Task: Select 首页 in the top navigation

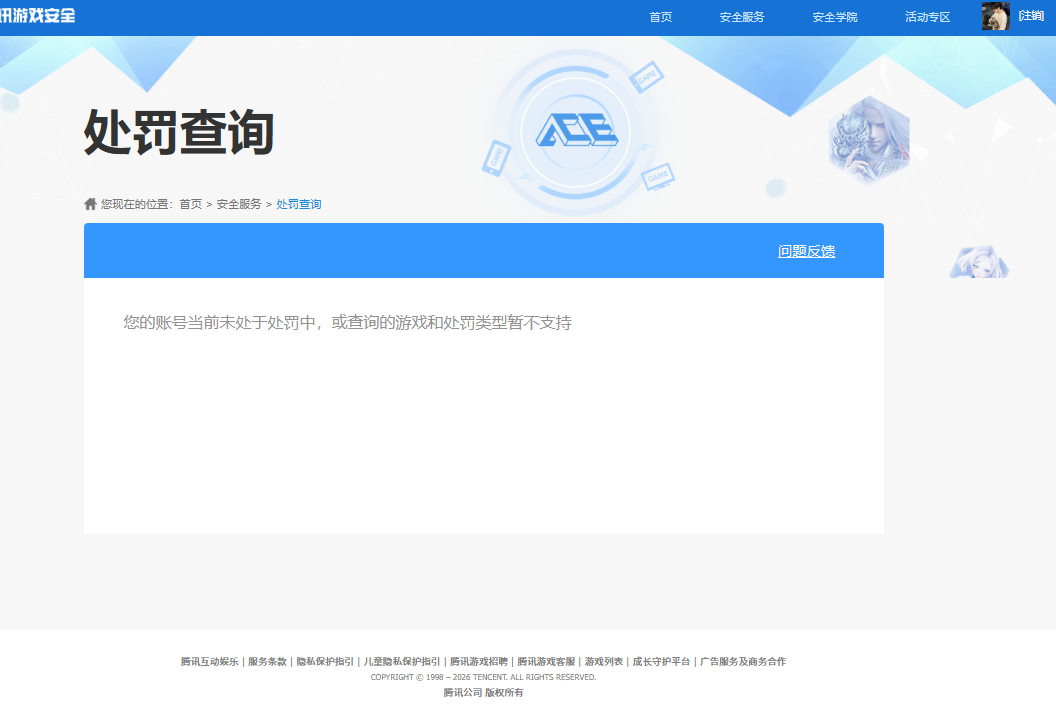Action: (659, 16)
